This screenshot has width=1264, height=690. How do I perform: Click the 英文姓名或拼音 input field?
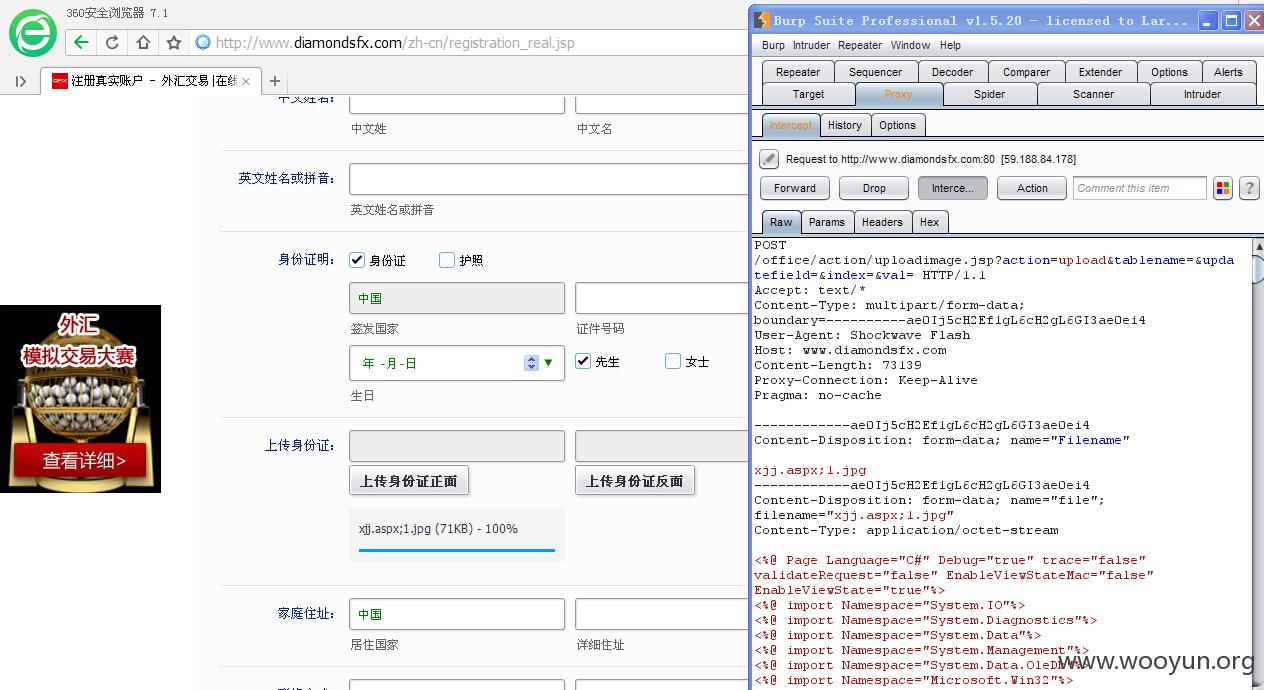(548, 179)
